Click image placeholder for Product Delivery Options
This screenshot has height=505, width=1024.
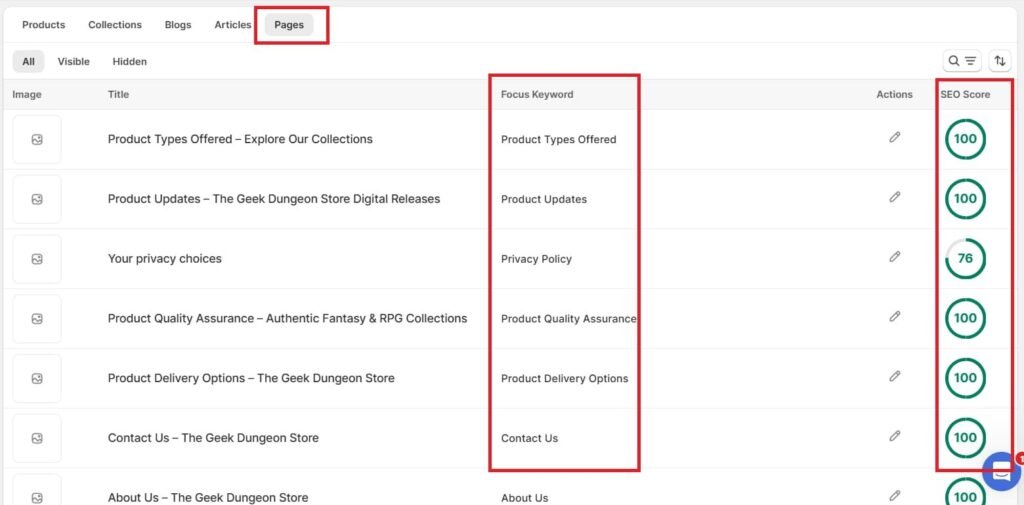[37, 378]
